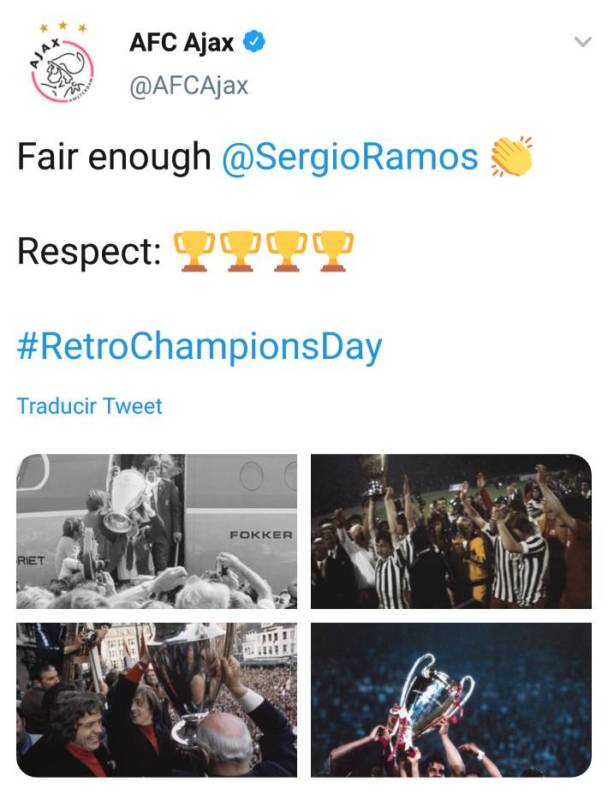Open the @SergioRamos mention
Image resolution: width=608 pixels, height=800 pixels.
(x=349, y=157)
